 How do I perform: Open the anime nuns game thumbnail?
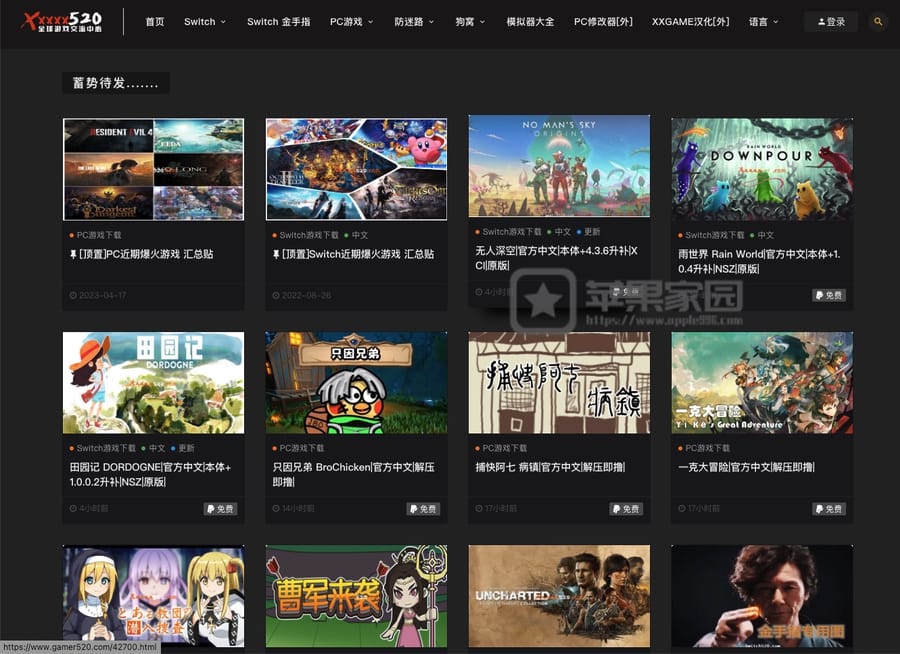[x=153, y=596]
